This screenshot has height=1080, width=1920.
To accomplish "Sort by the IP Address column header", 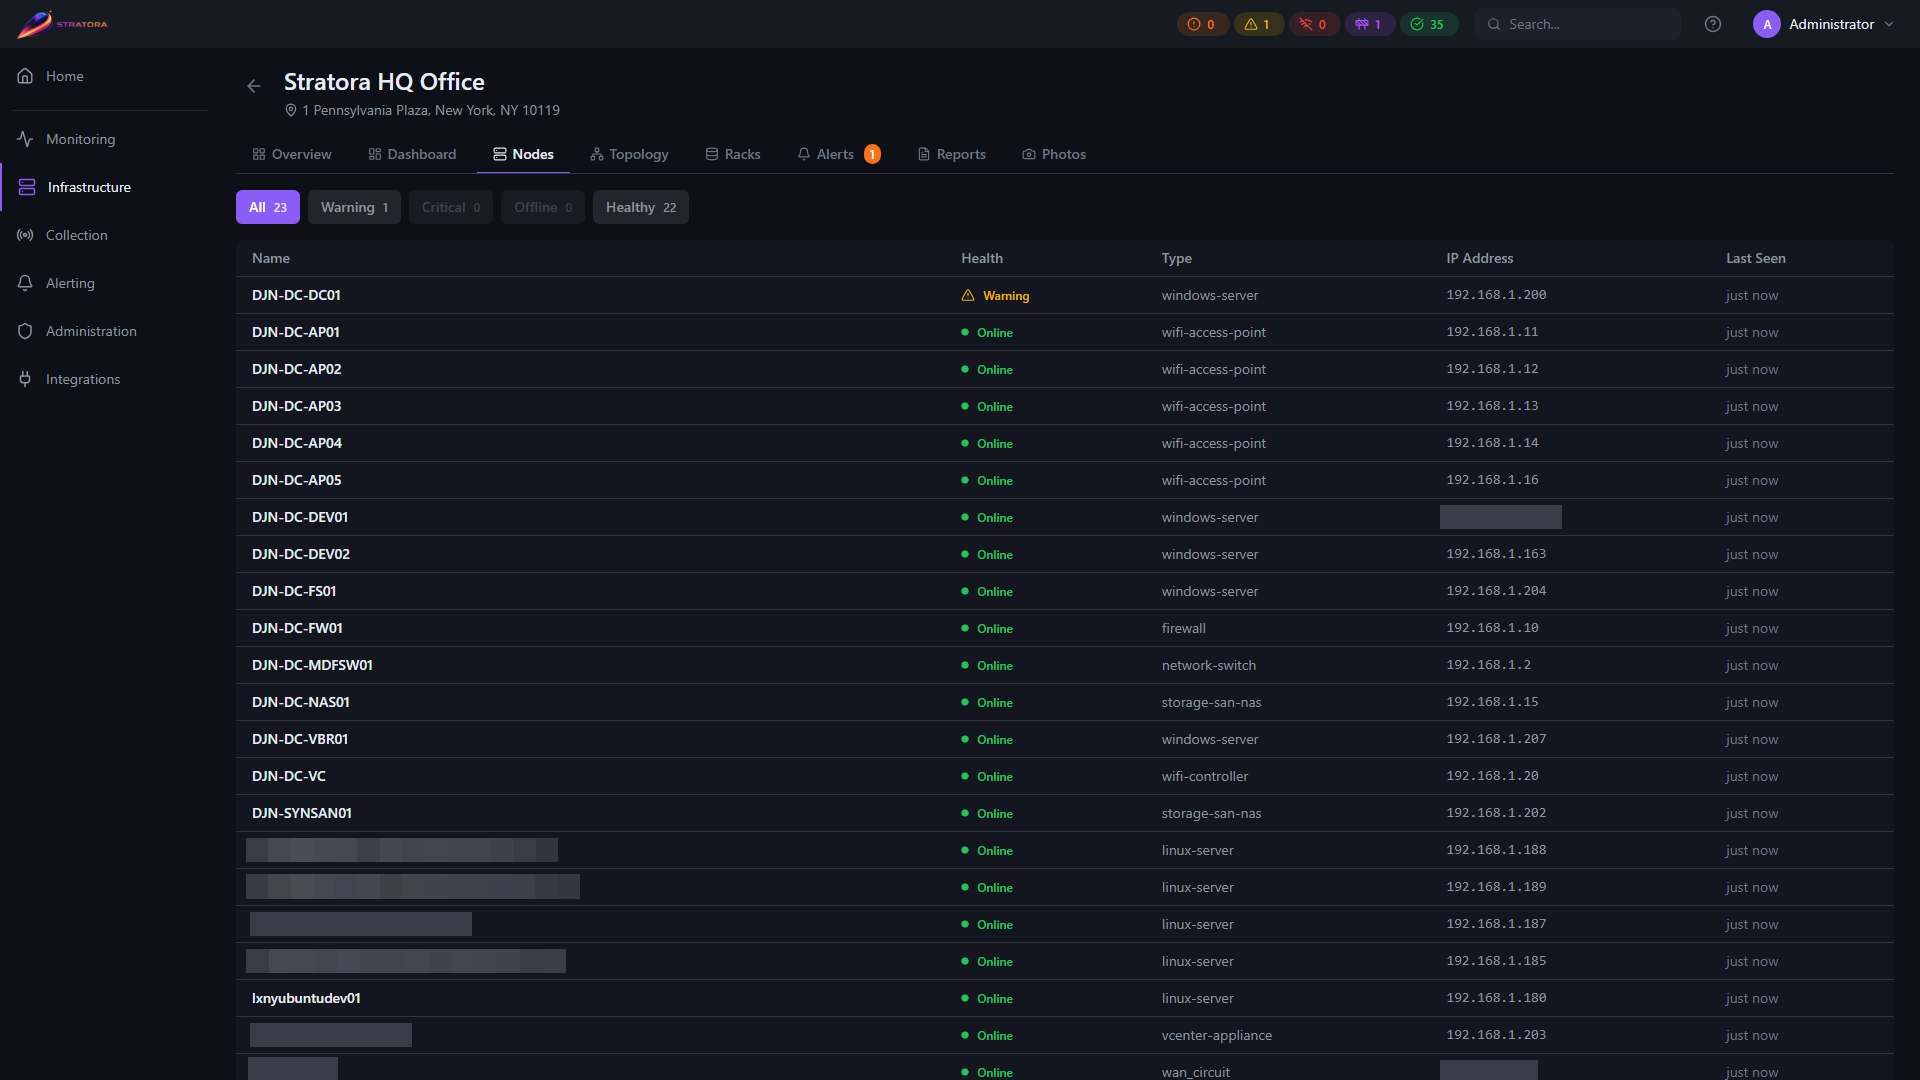I will pos(1480,258).
